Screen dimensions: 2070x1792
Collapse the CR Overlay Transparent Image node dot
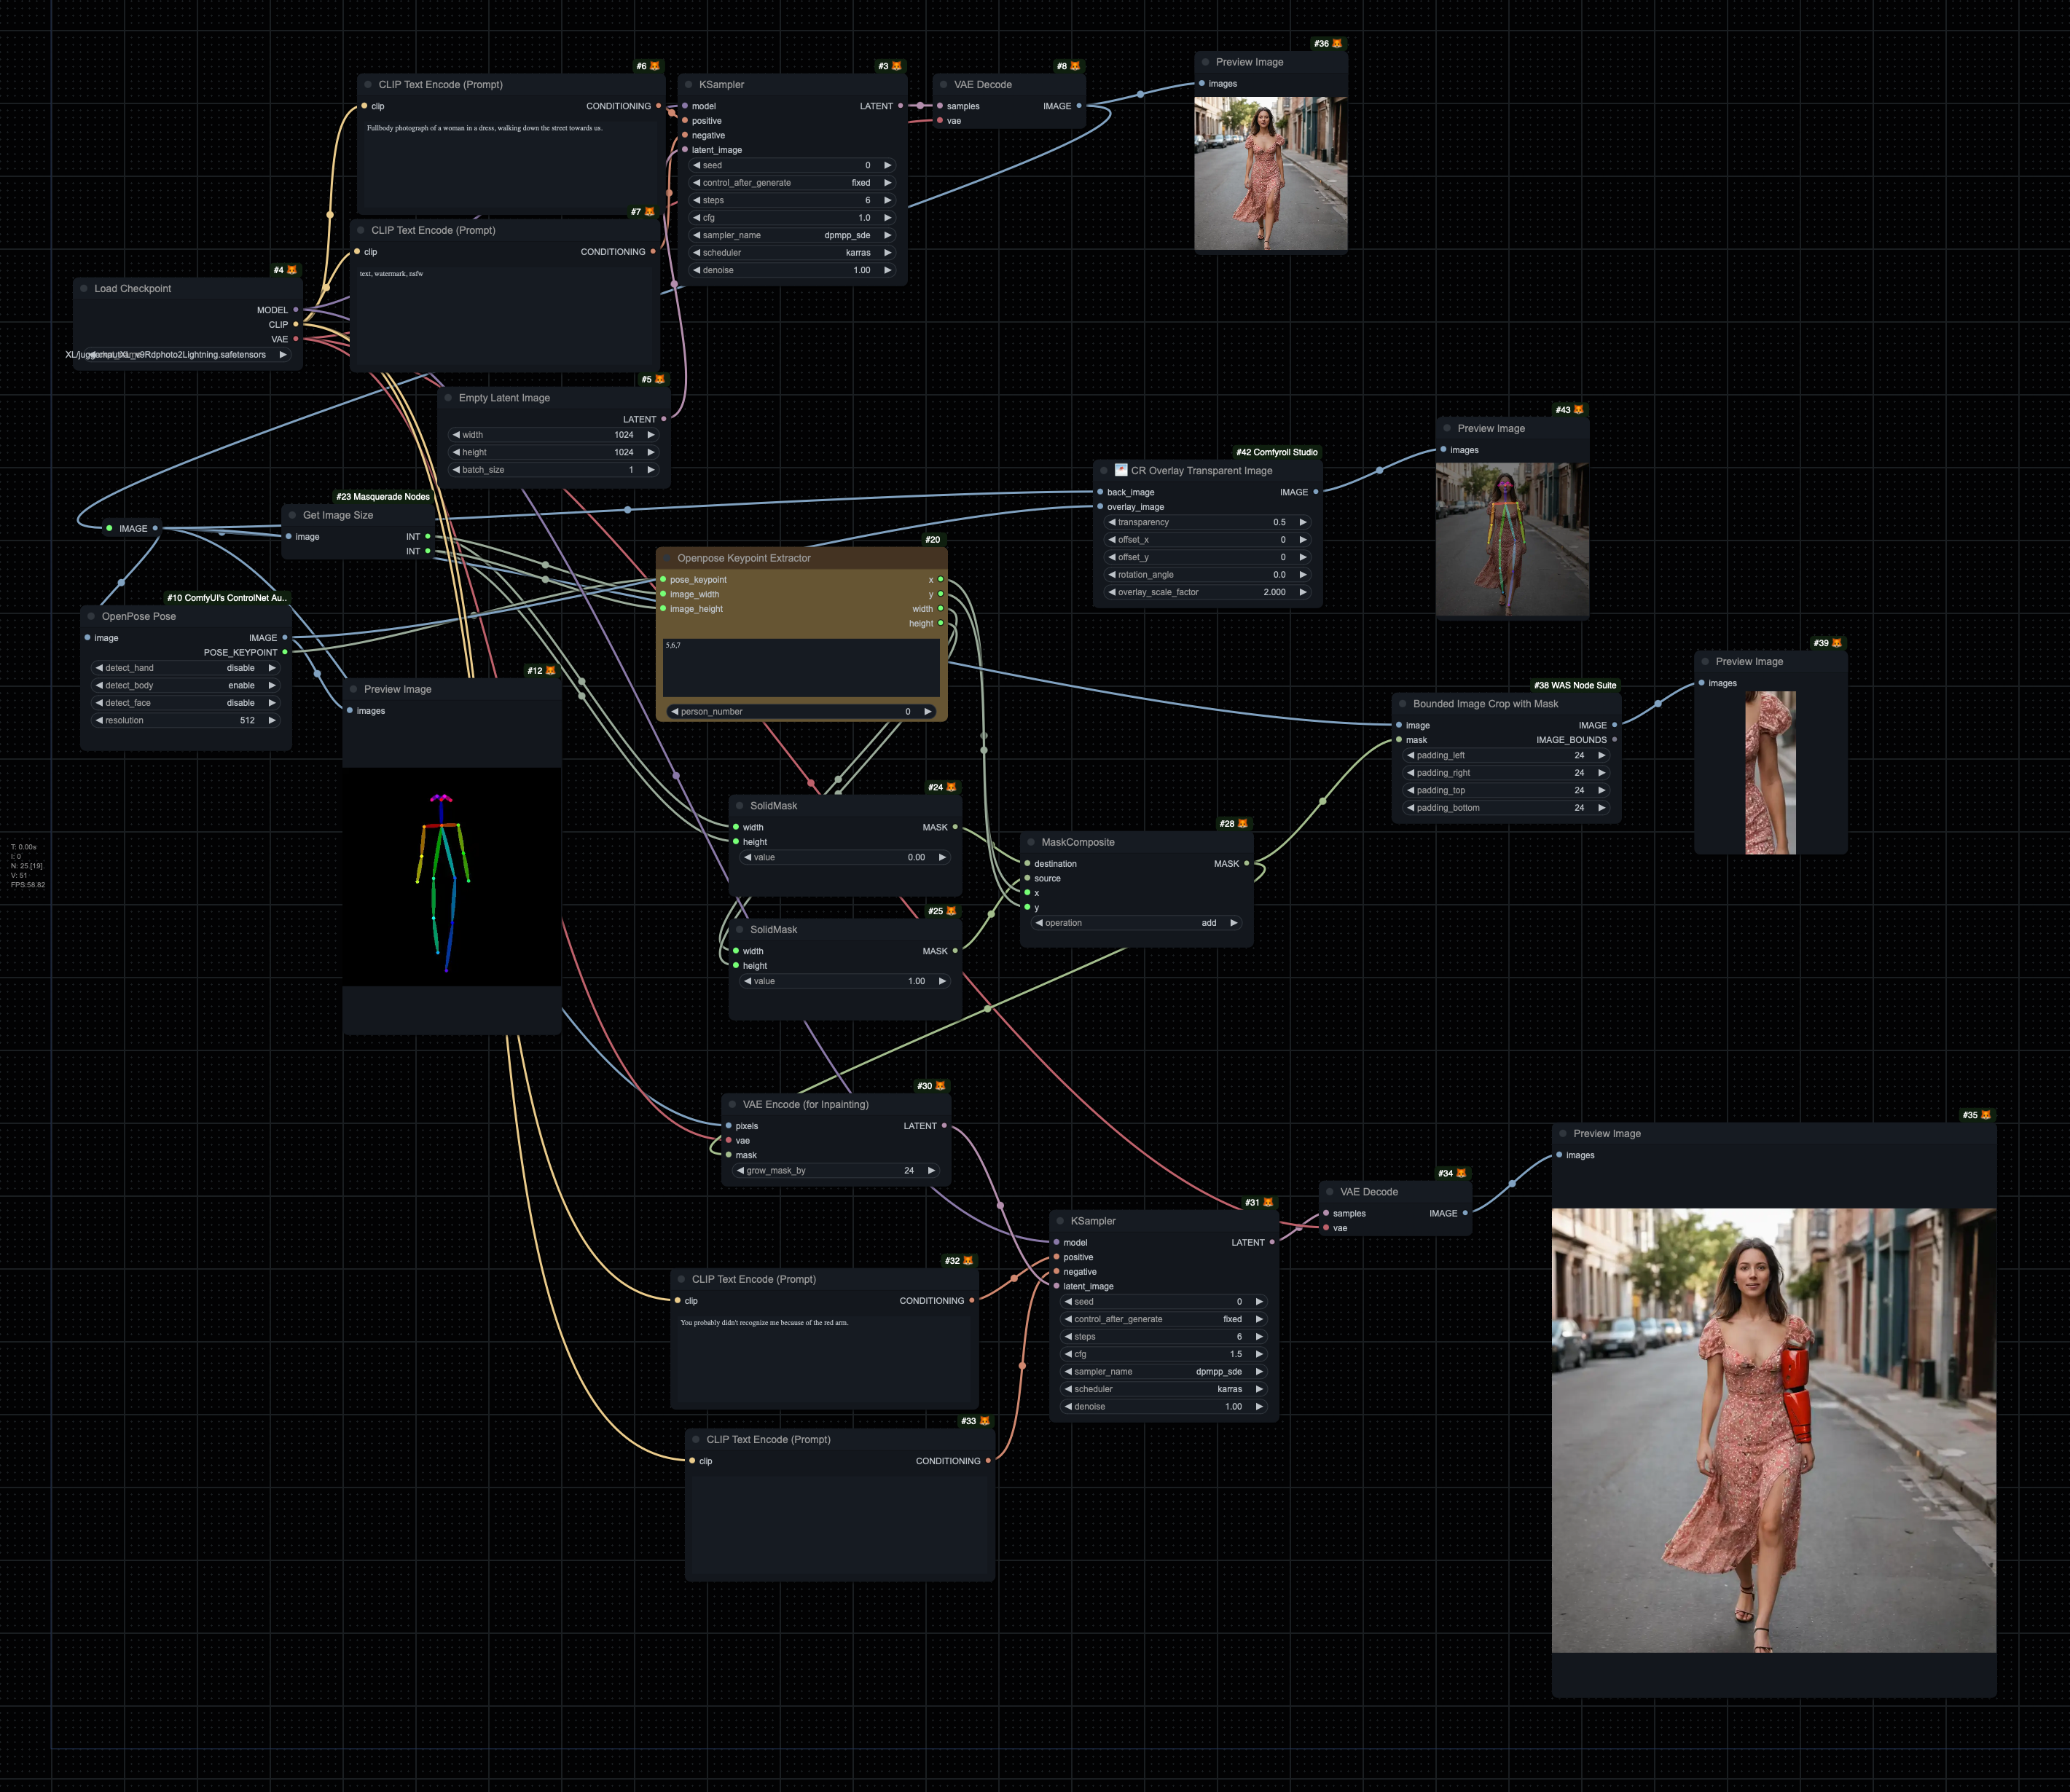point(1104,470)
